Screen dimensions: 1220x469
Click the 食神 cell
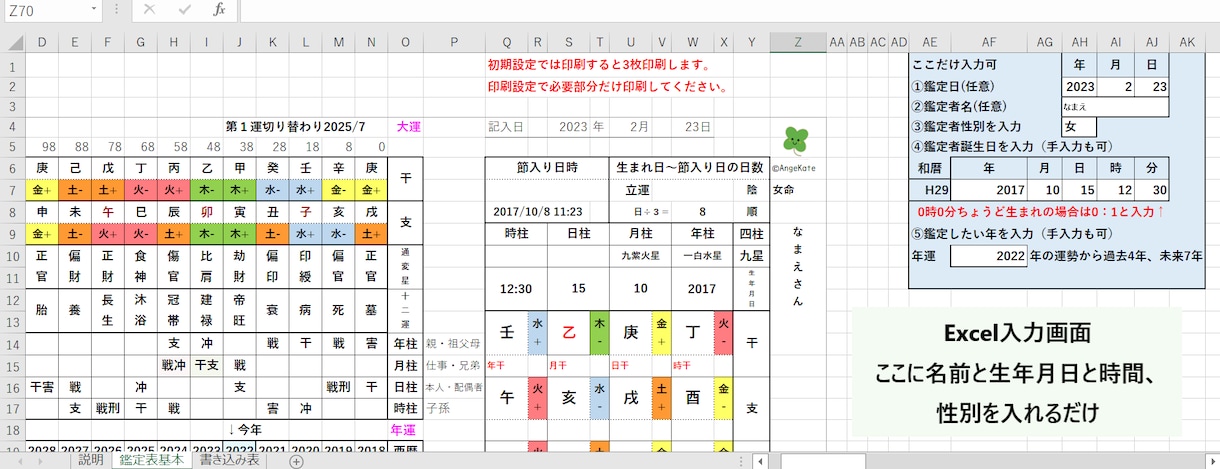click(x=141, y=266)
